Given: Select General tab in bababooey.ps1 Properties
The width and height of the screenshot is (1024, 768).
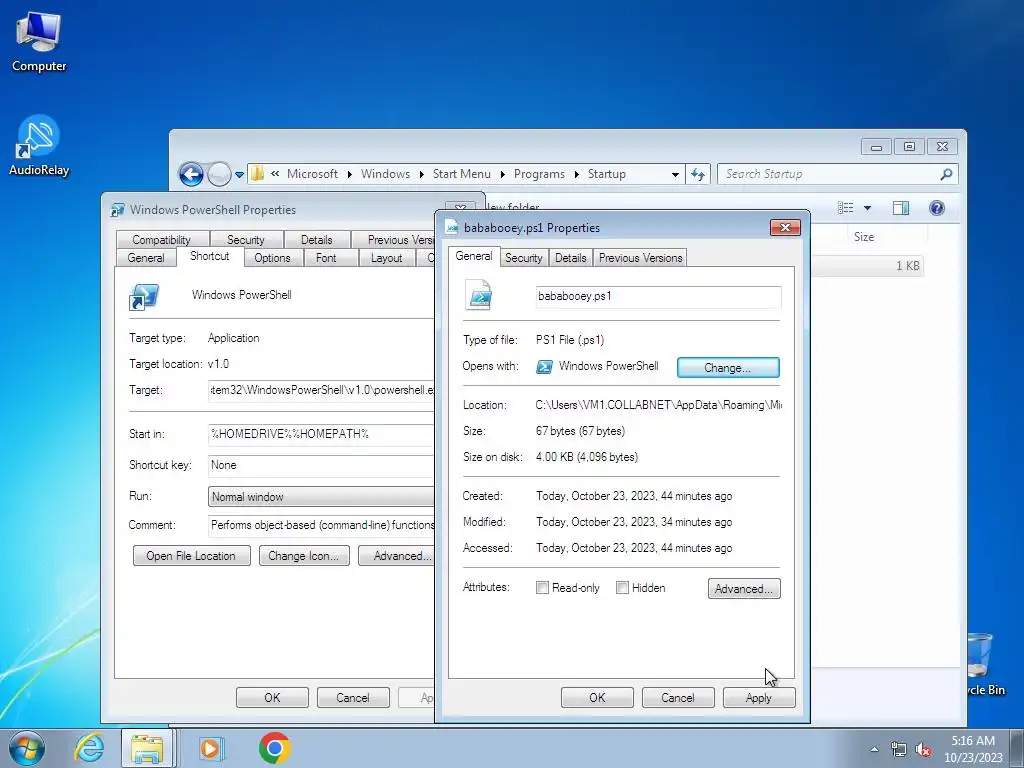Looking at the screenshot, I should [474, 256].
